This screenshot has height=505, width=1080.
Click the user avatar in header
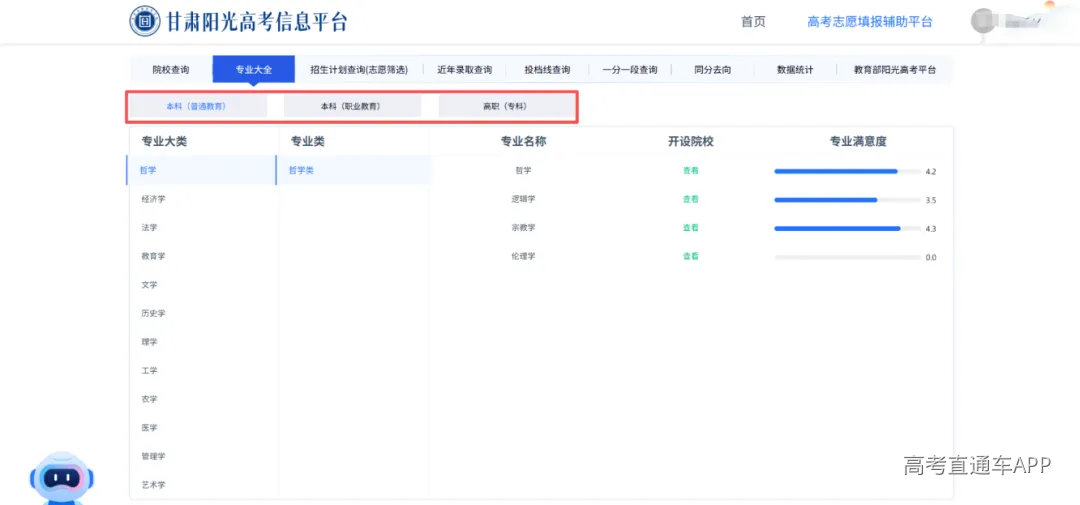984,21
